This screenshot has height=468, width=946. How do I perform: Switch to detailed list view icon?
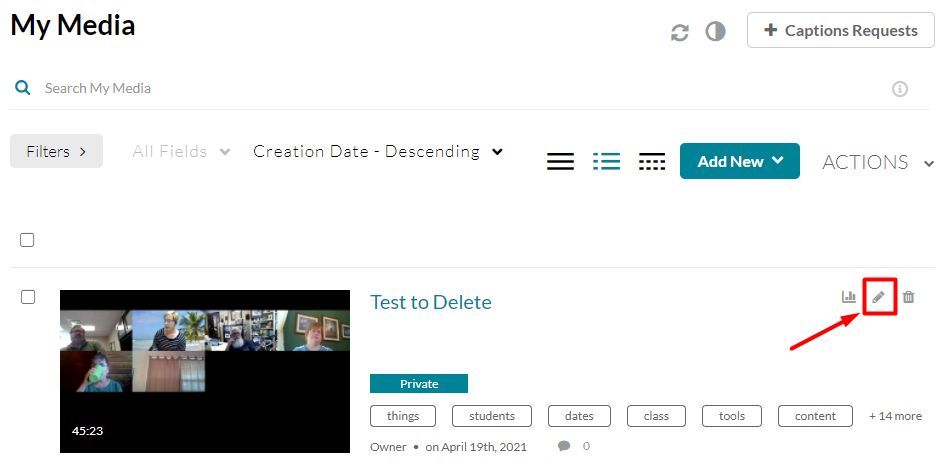[x=606, y=162]
